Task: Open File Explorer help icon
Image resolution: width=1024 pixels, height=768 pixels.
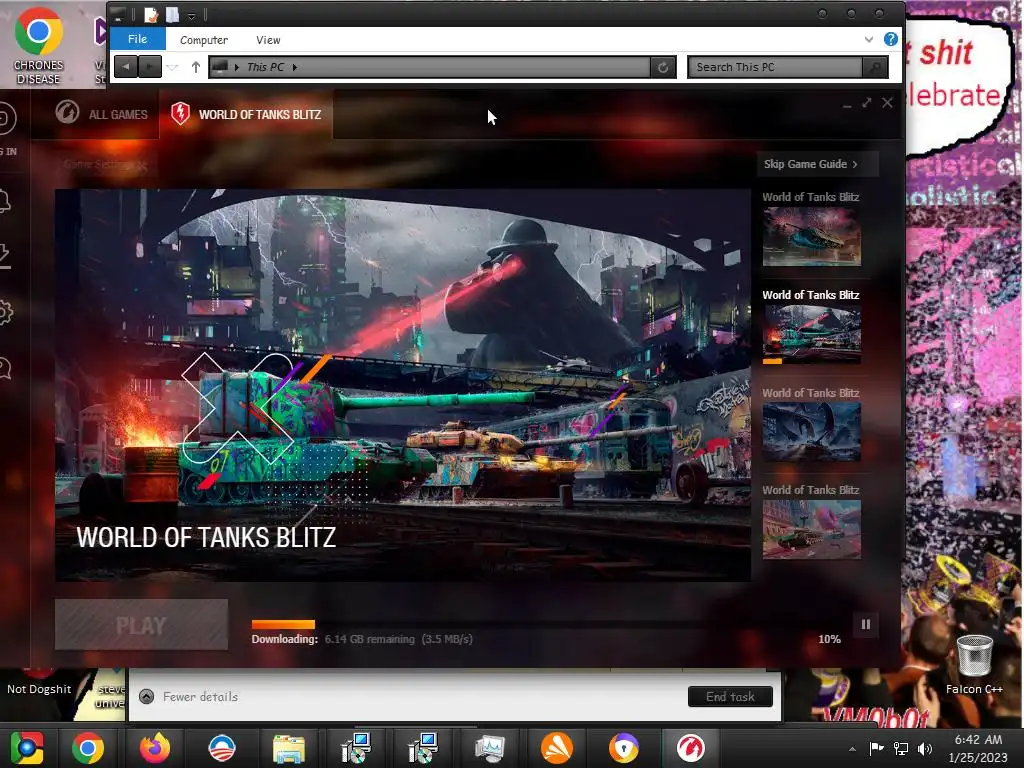Action: tap(891, 39)
